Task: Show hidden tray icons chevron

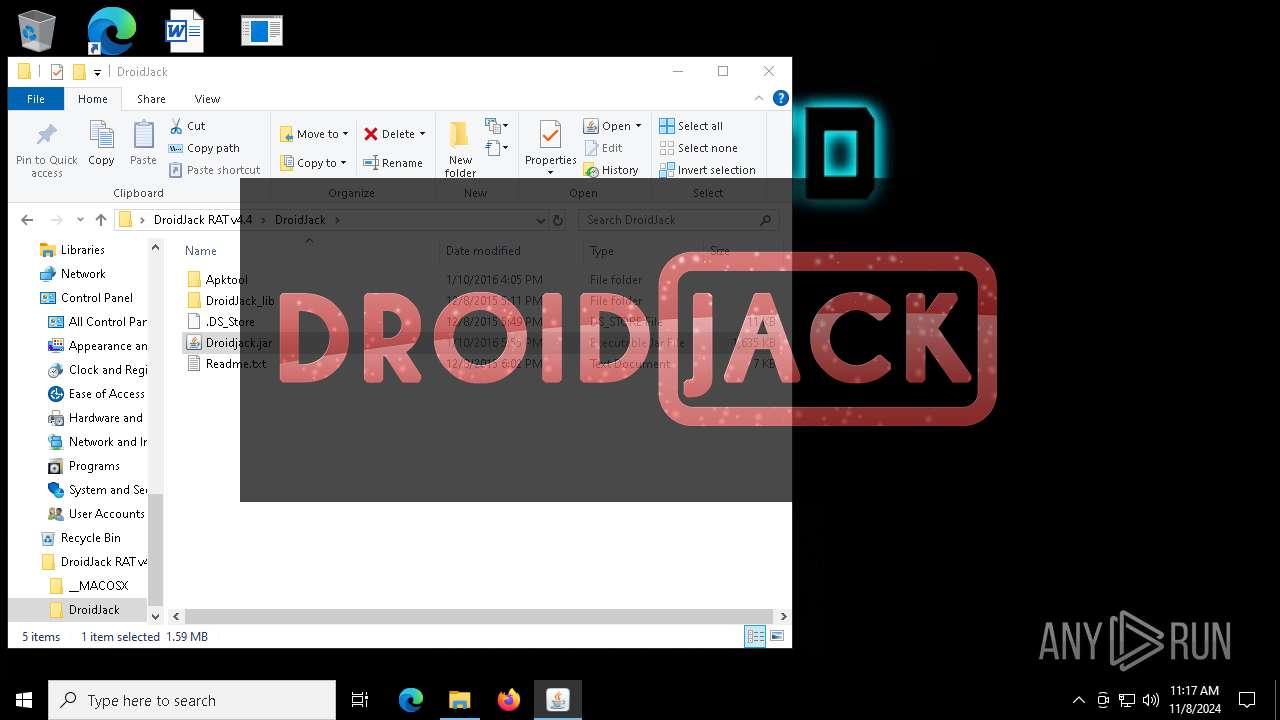Action: tap(1078, 700)
